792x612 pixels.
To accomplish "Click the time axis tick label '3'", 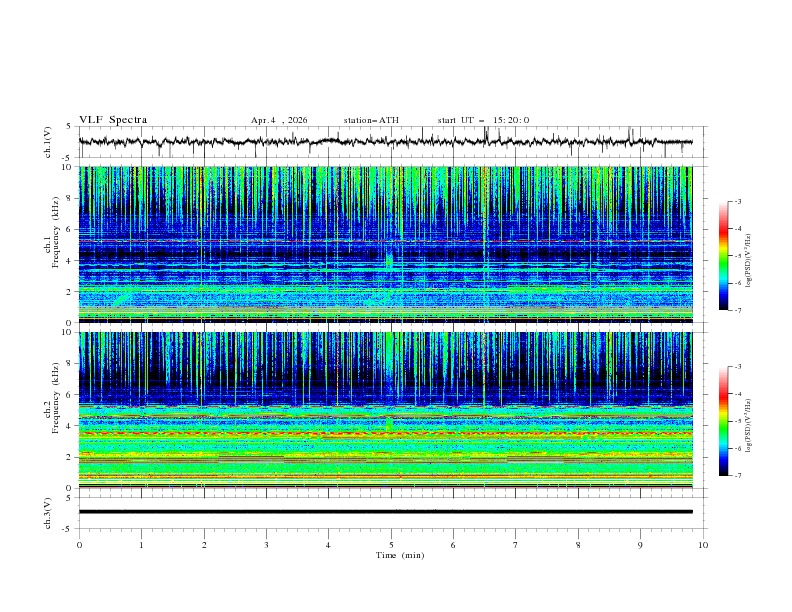I will tap(266, 545).
